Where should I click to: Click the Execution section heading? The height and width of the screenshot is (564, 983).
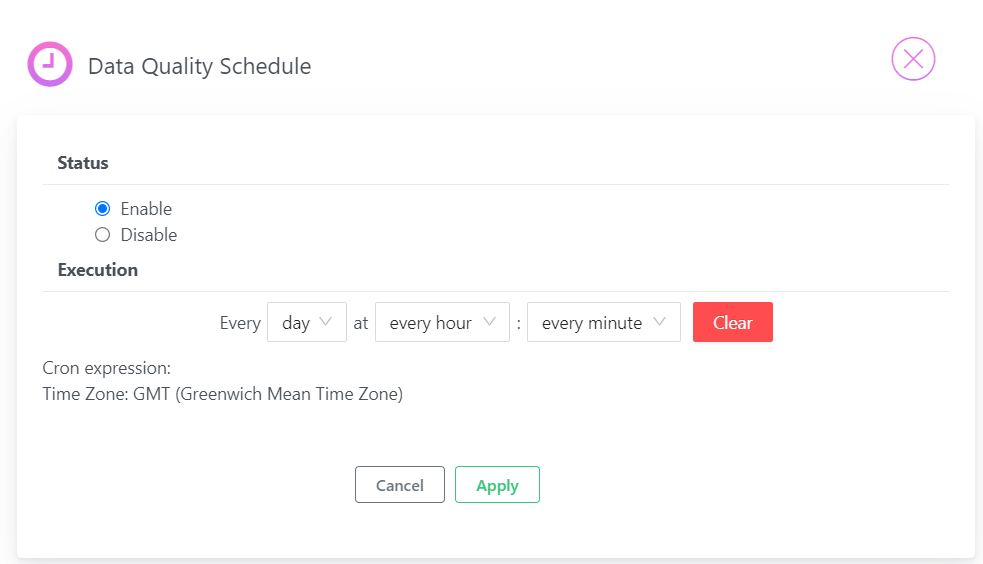(x=98, y=270)
